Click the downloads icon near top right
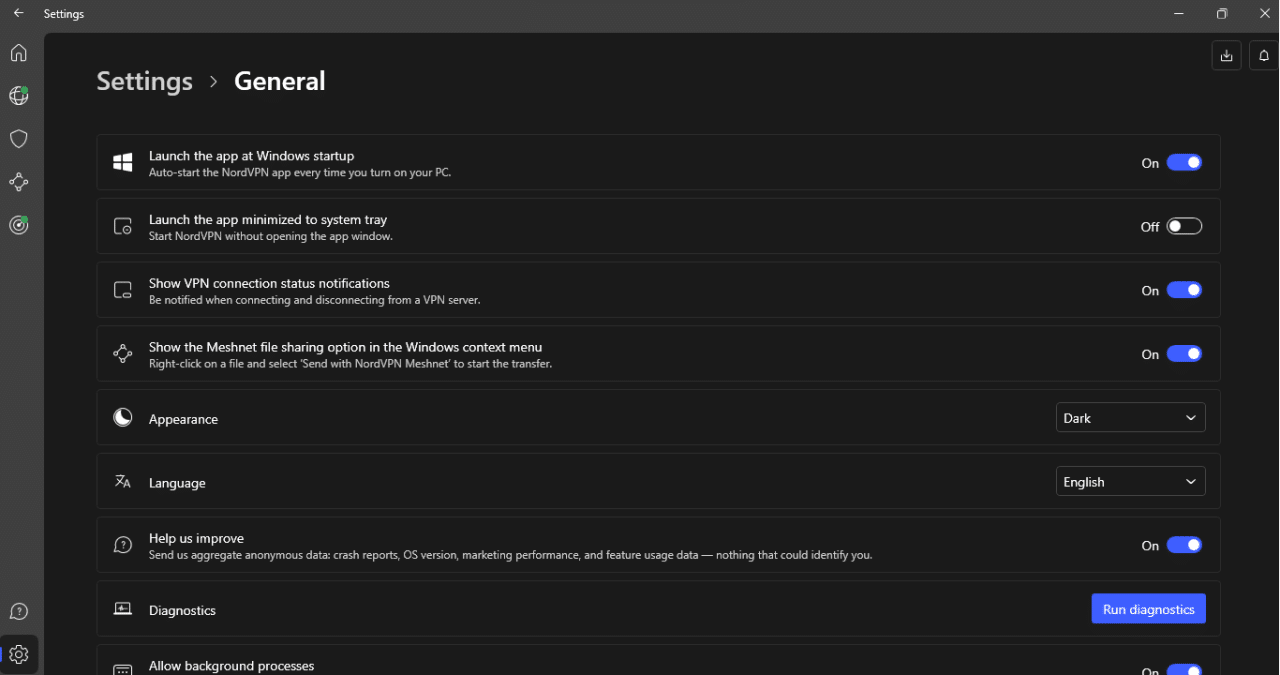Viewport: 1280px width, 675px height. pos(1226,55)
